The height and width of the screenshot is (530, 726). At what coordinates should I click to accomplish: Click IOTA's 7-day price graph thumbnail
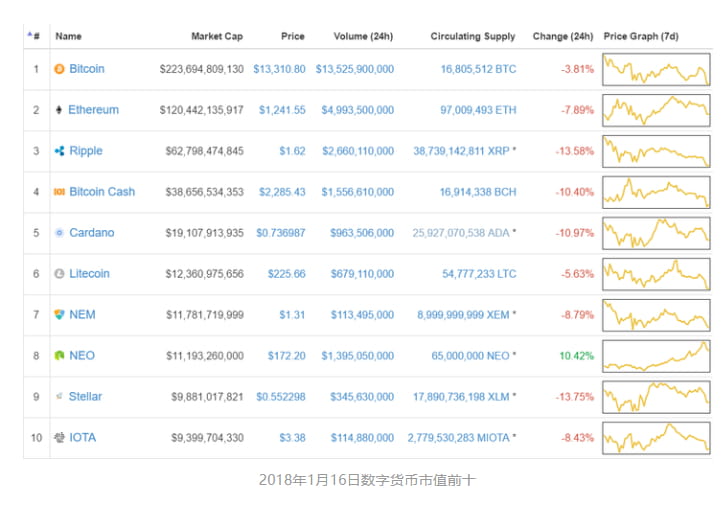coord(656,438)
